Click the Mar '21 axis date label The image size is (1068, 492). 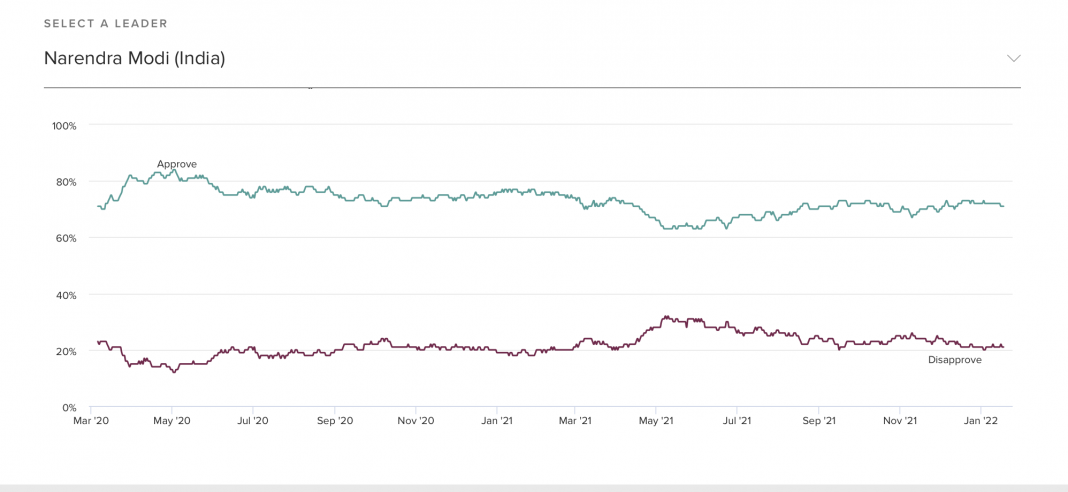click(576, 421)
